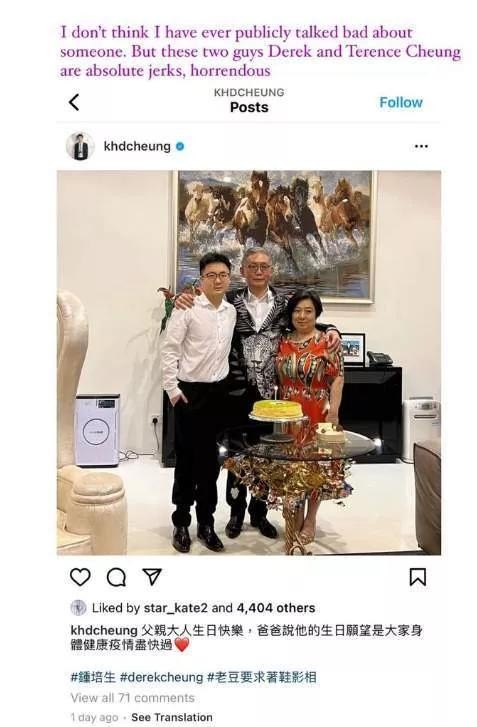Viewport: 477px width, 727px height.
Task: Share the post with the paper plane icon
Action: (152, 577)
